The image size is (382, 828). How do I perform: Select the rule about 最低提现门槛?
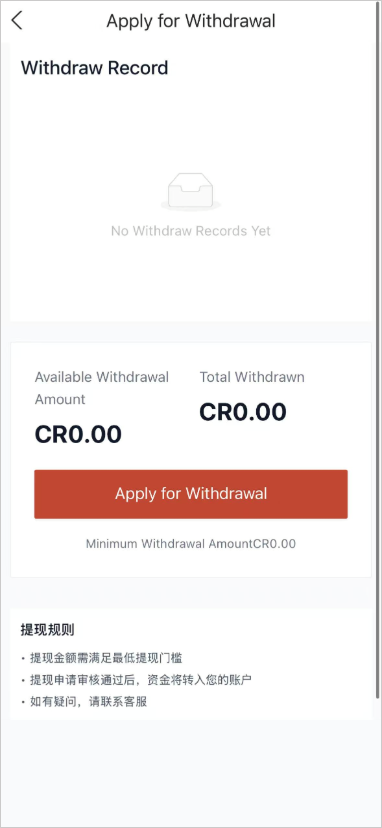tap(106, 658)
